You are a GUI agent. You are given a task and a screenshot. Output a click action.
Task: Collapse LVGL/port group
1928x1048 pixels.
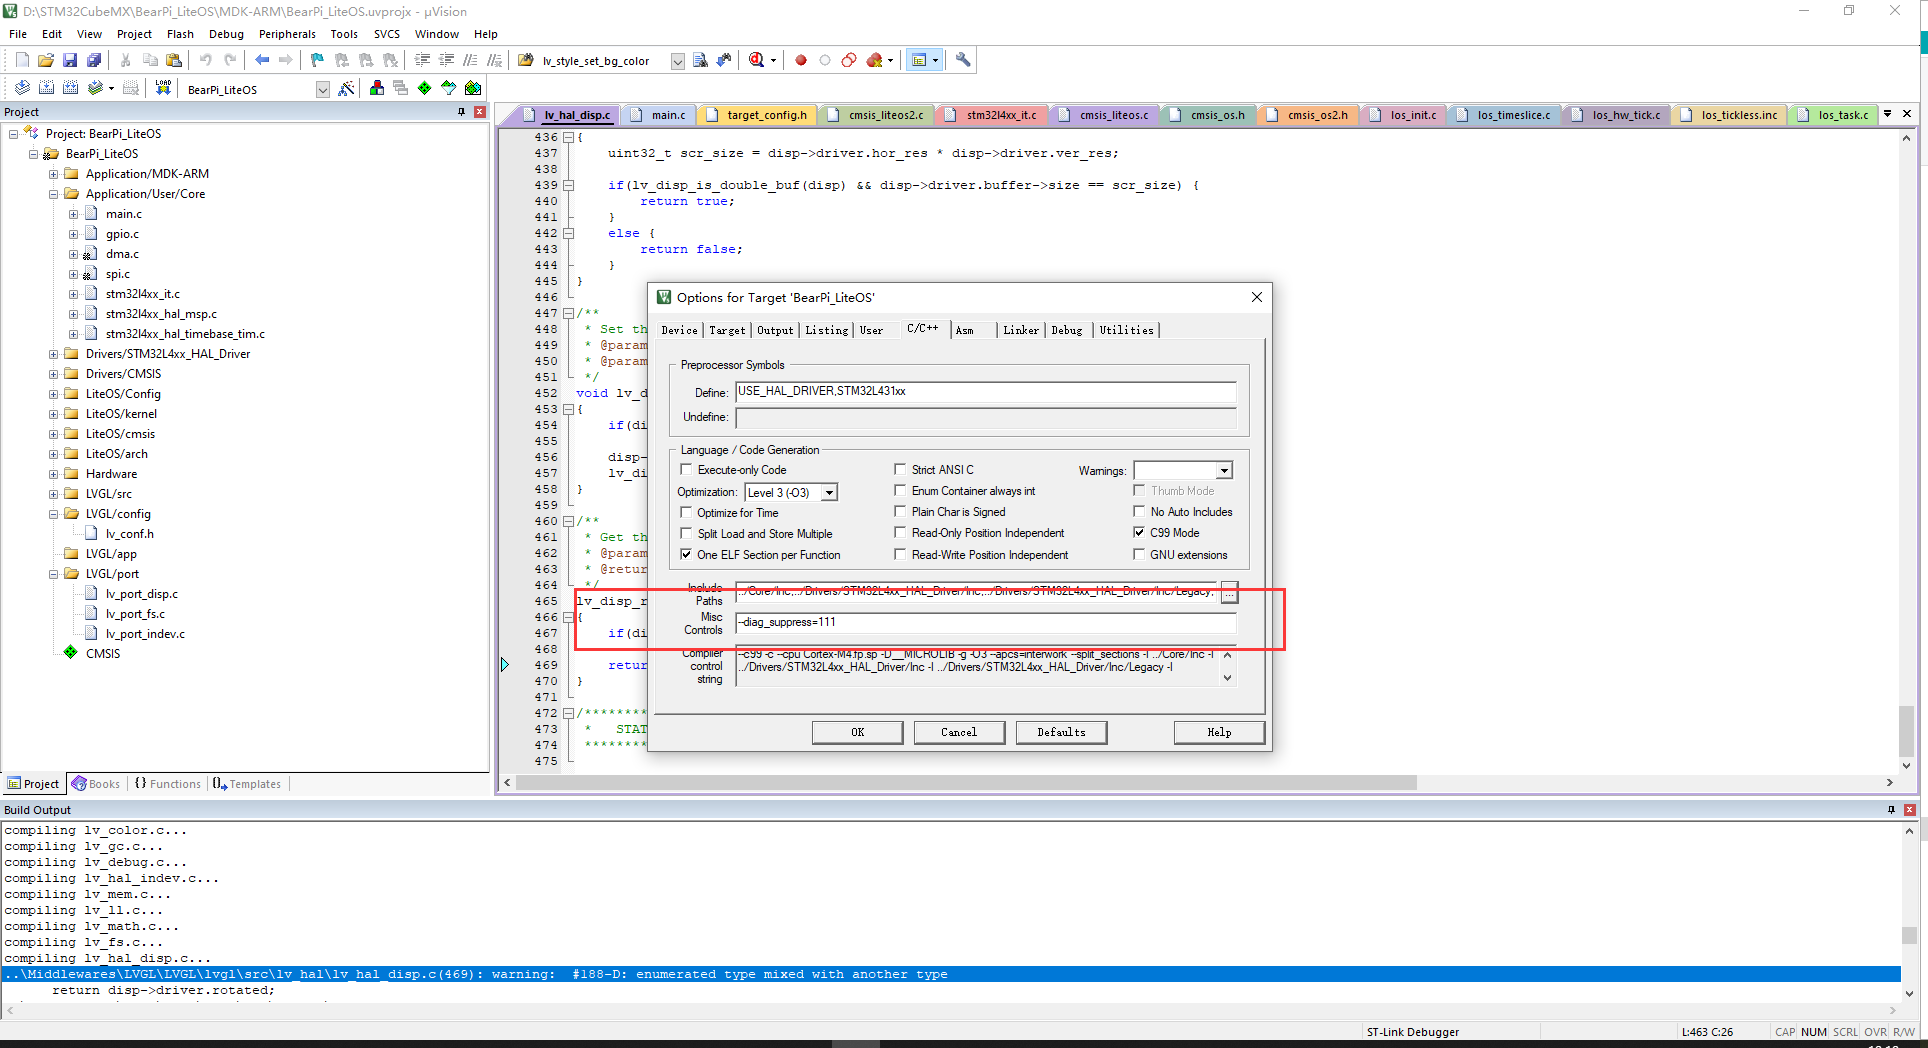pyautogui.click(x=54, y=574)
